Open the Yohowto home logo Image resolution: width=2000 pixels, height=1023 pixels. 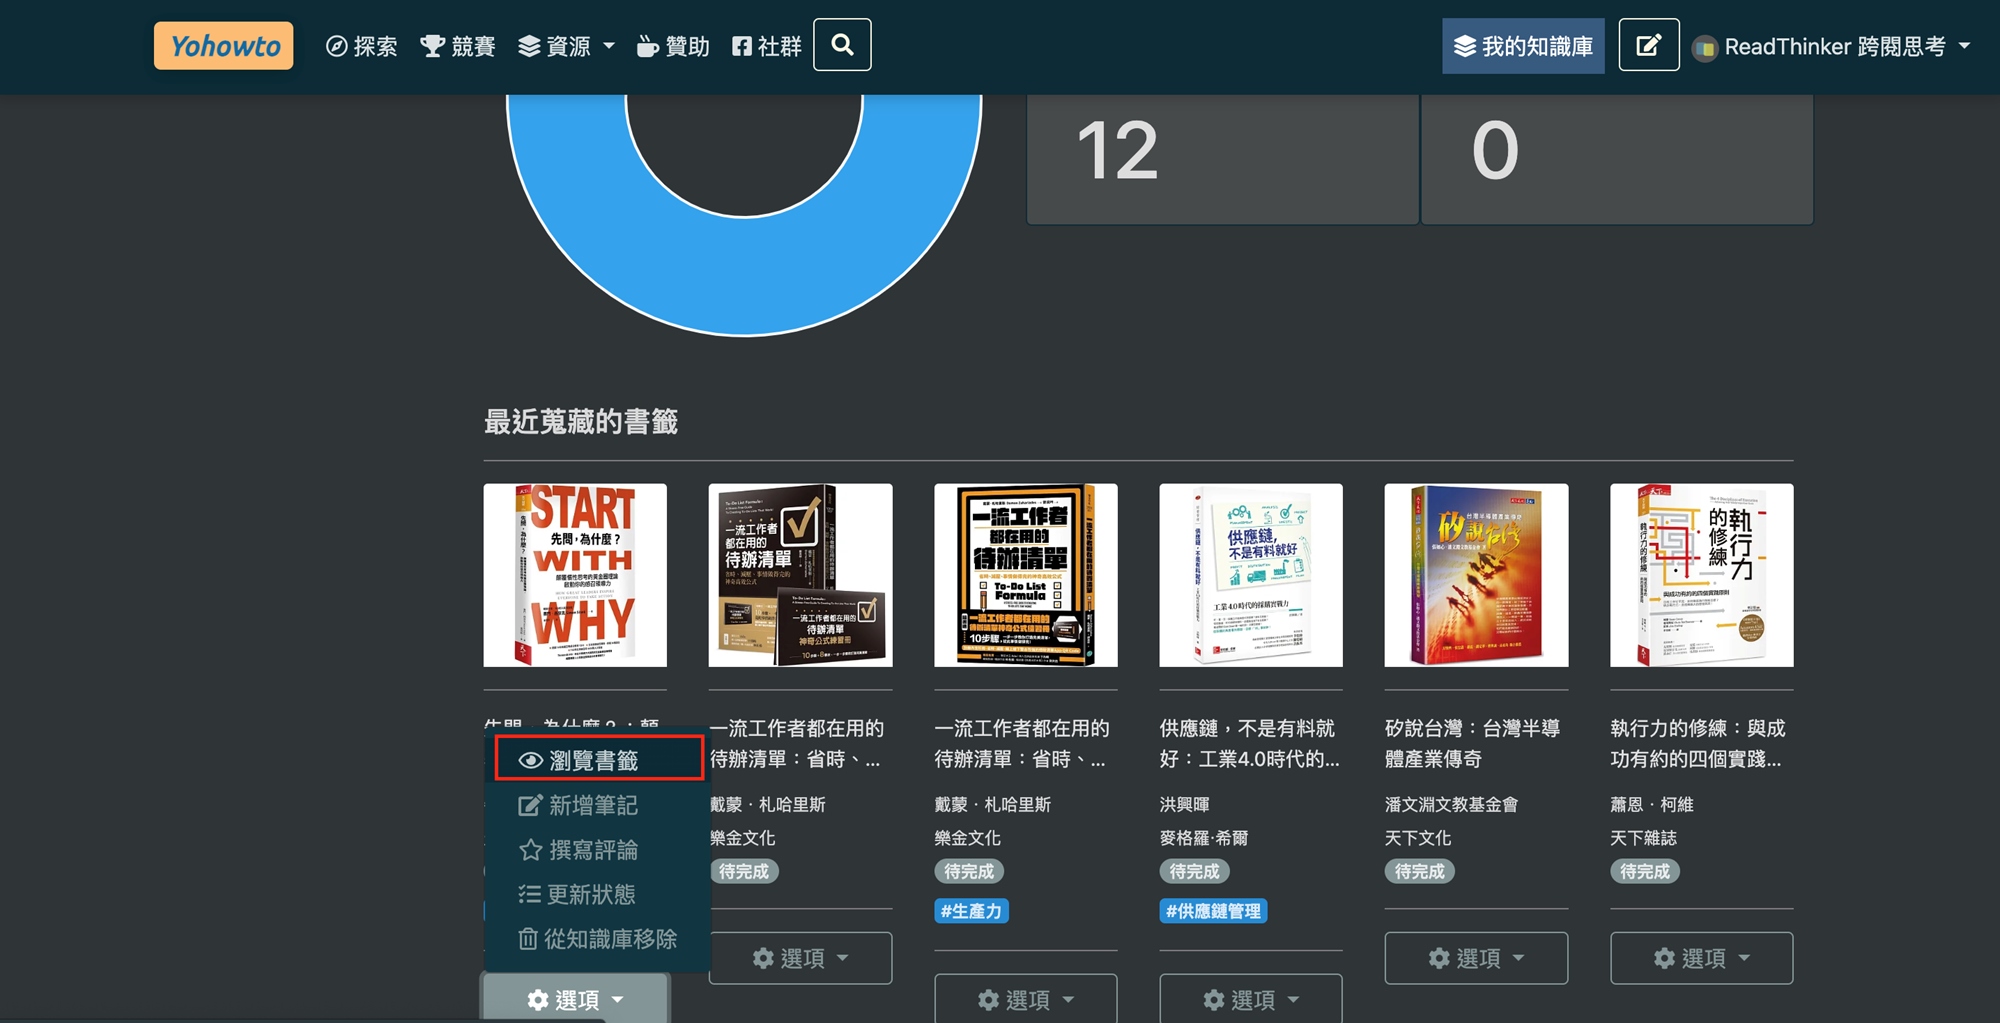(224, 46)
